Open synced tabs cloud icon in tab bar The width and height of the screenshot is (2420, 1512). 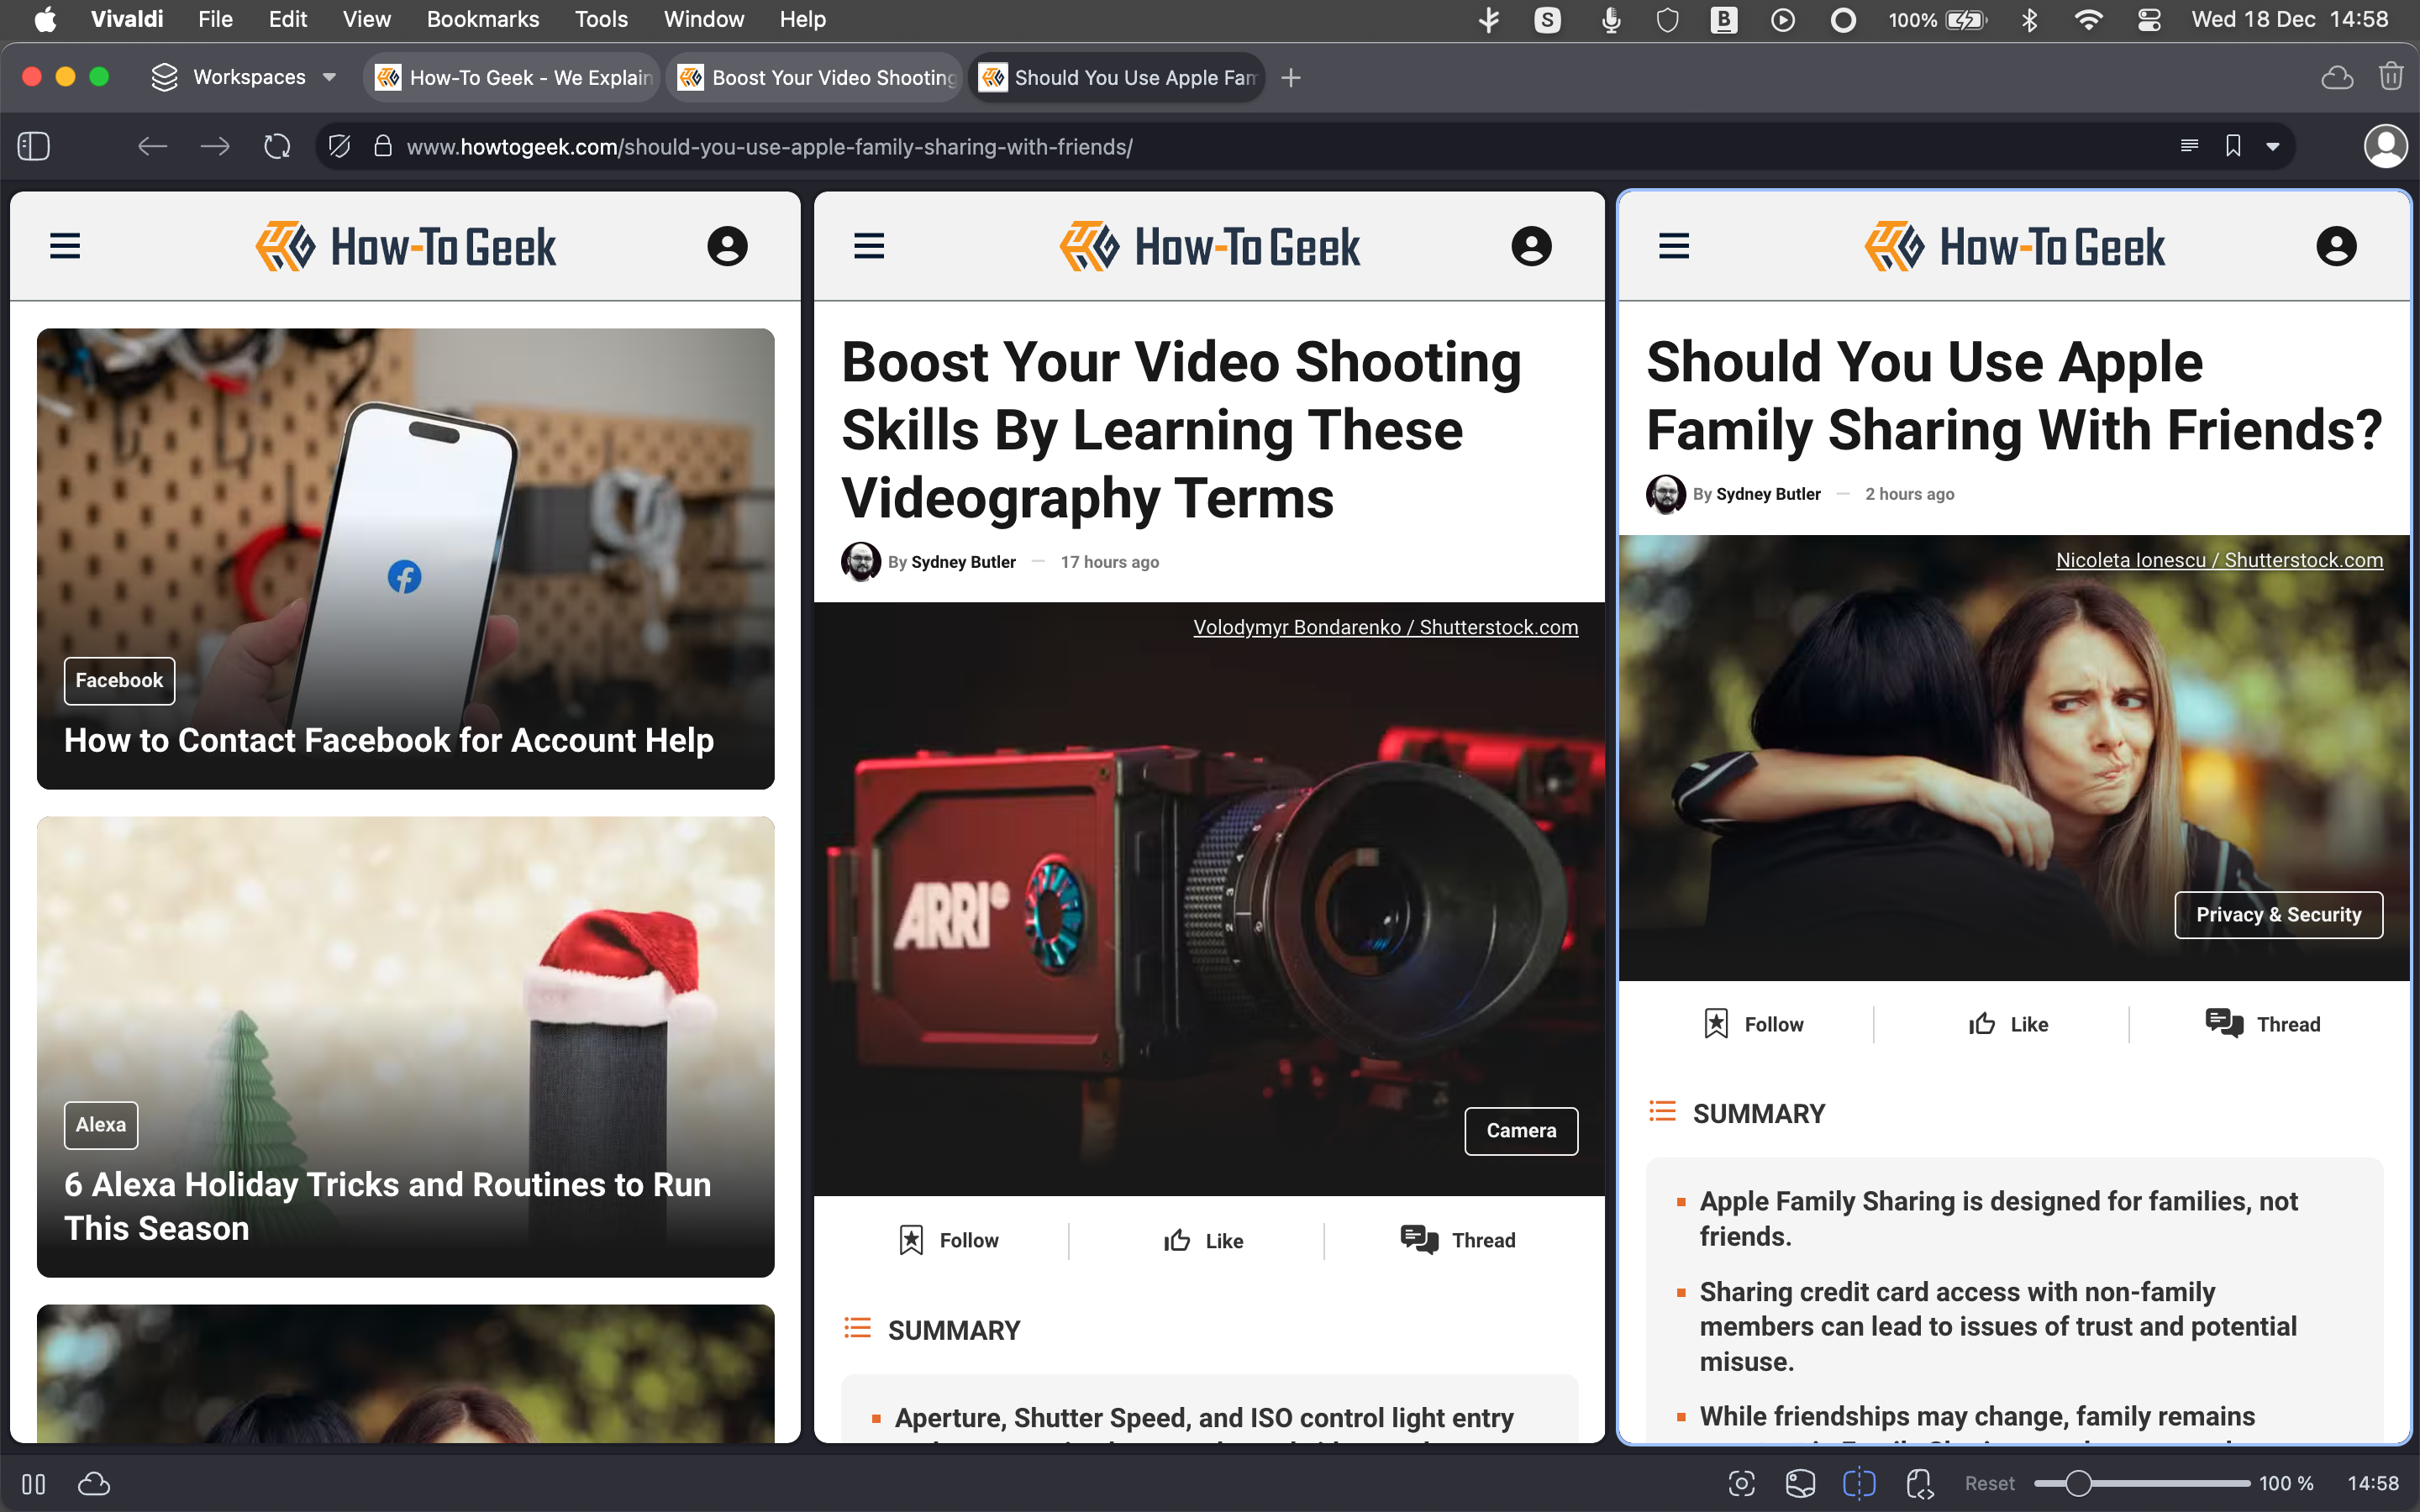pos(2337,77)
